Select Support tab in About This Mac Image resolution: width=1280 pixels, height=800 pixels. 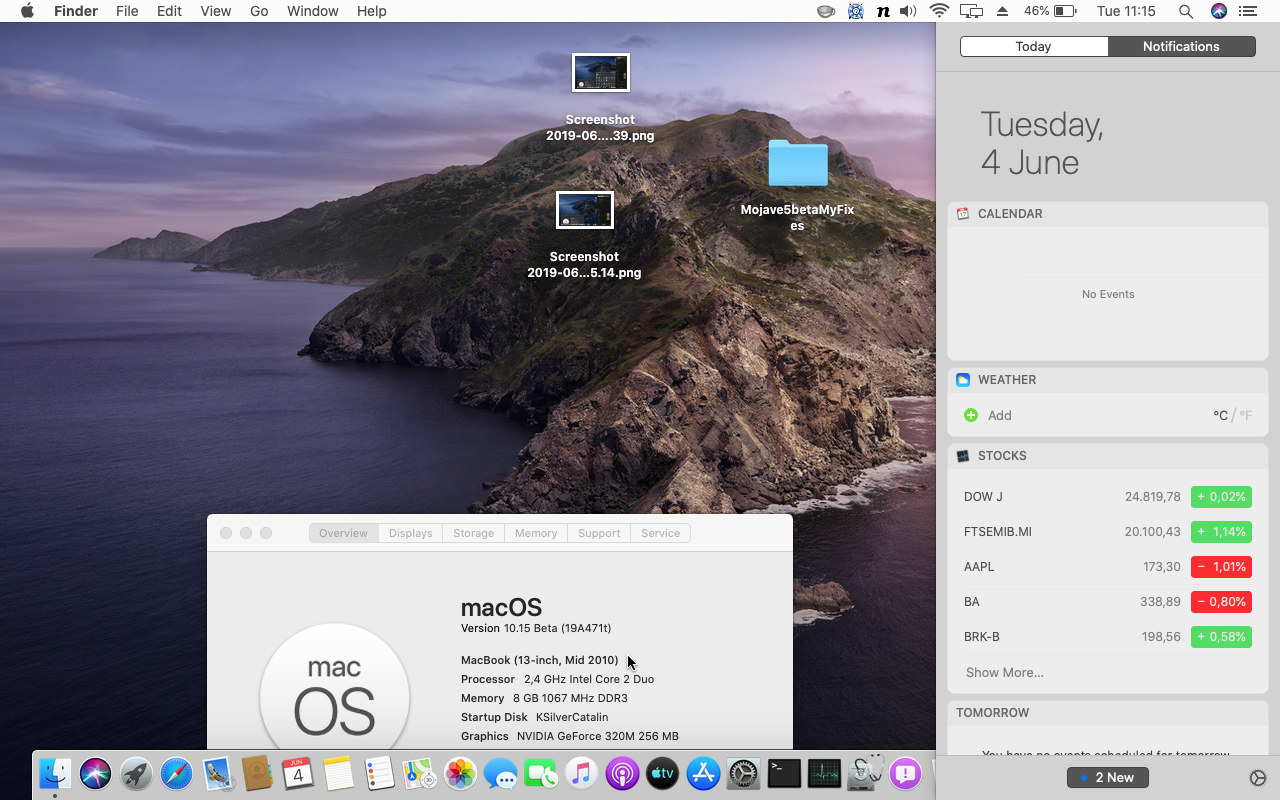click(599, 533)
